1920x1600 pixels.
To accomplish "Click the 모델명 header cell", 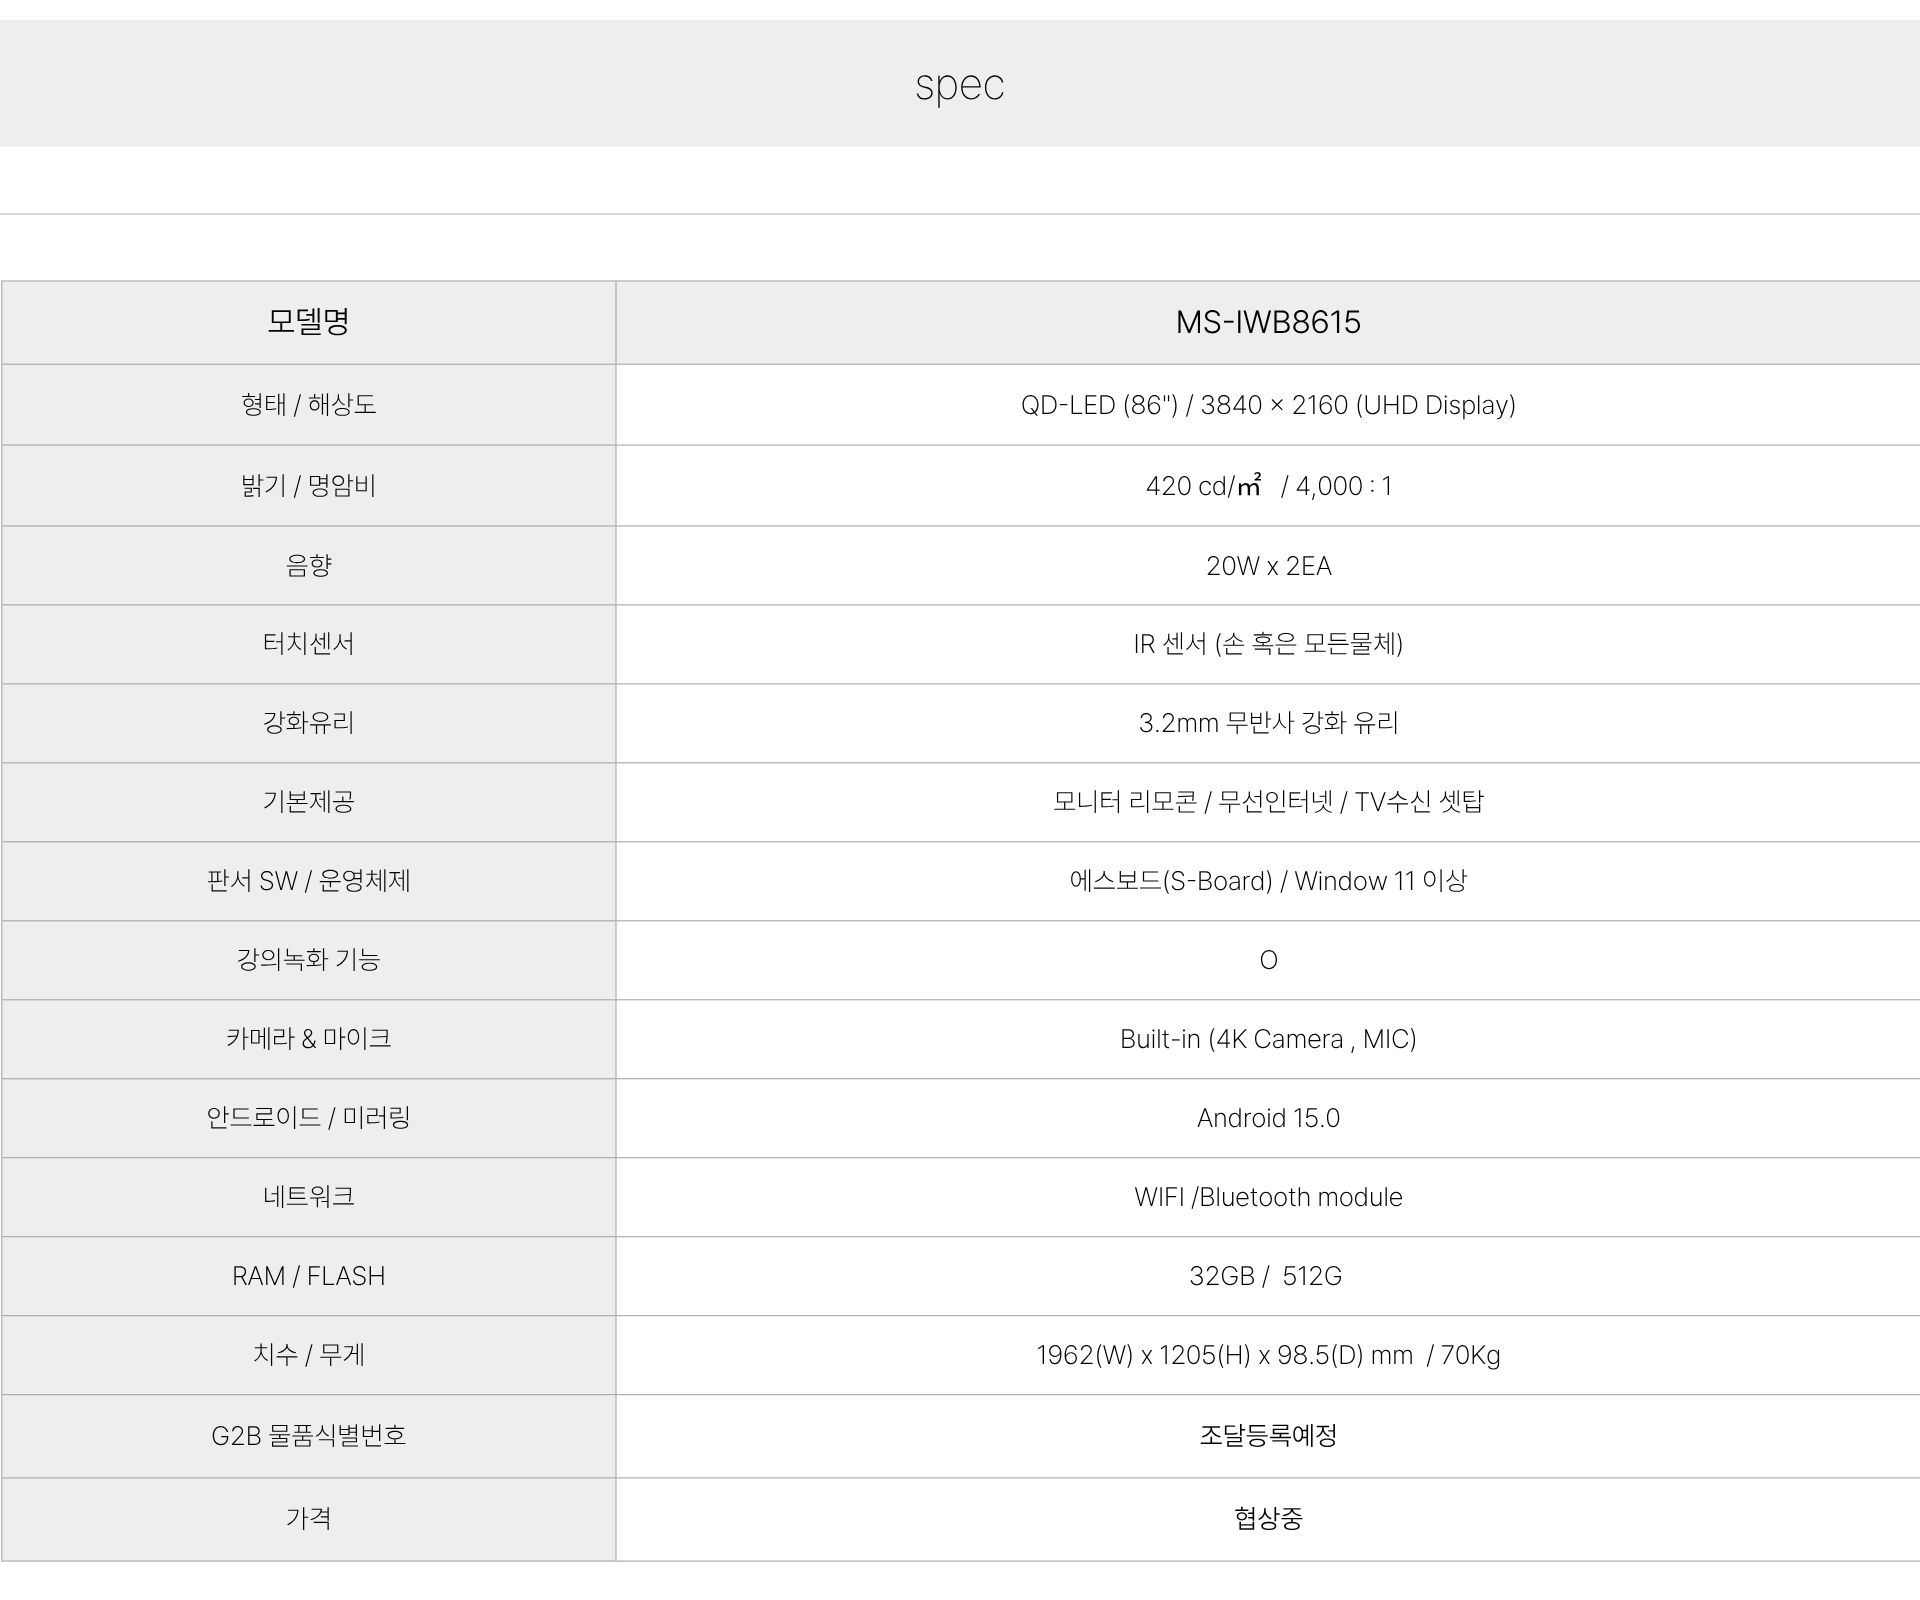I will pyautogui.click(x=308, y=322).
